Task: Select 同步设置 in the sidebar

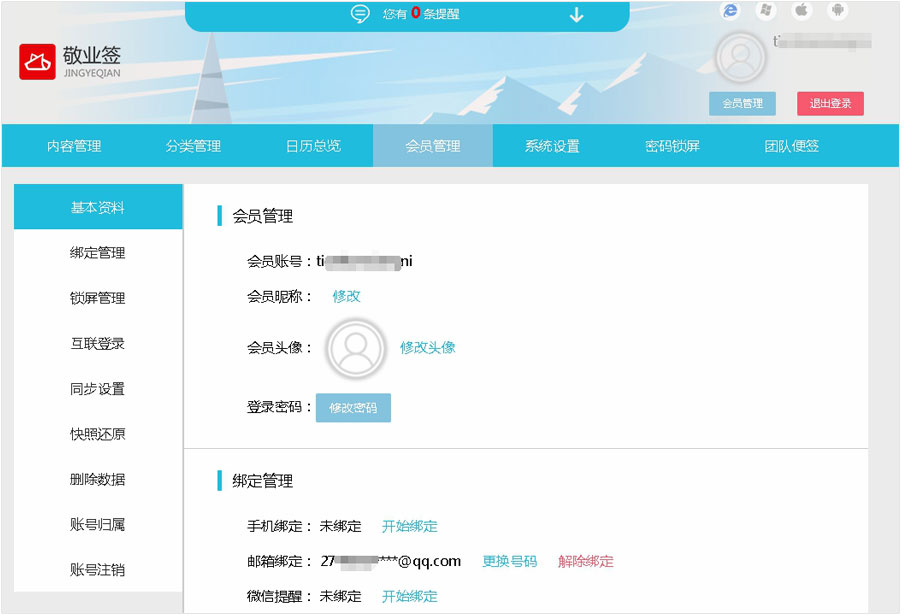Action: pos(98,389)
